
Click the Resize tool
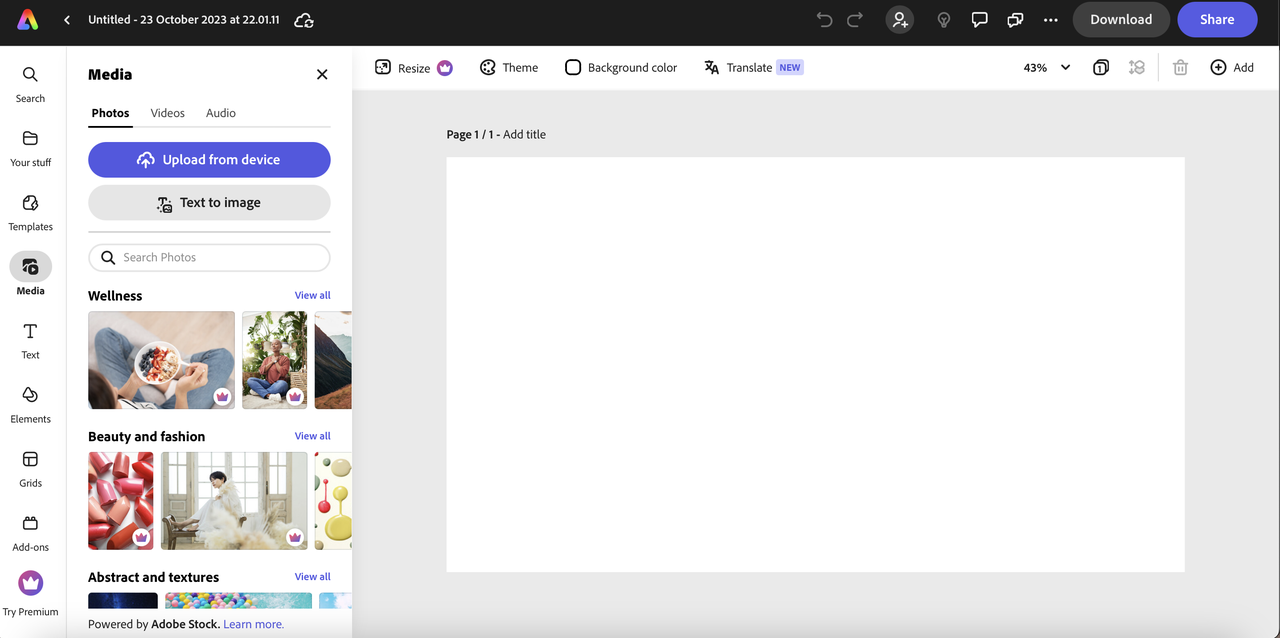[414, 68]
